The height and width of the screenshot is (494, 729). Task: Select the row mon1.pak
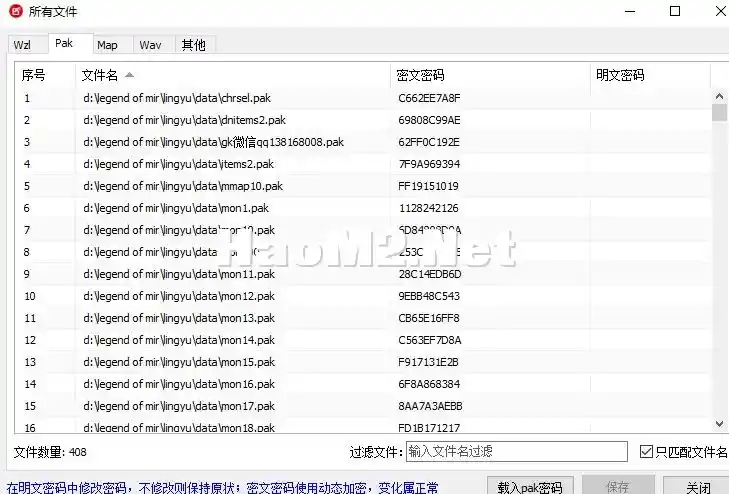[x=363, y=208]
